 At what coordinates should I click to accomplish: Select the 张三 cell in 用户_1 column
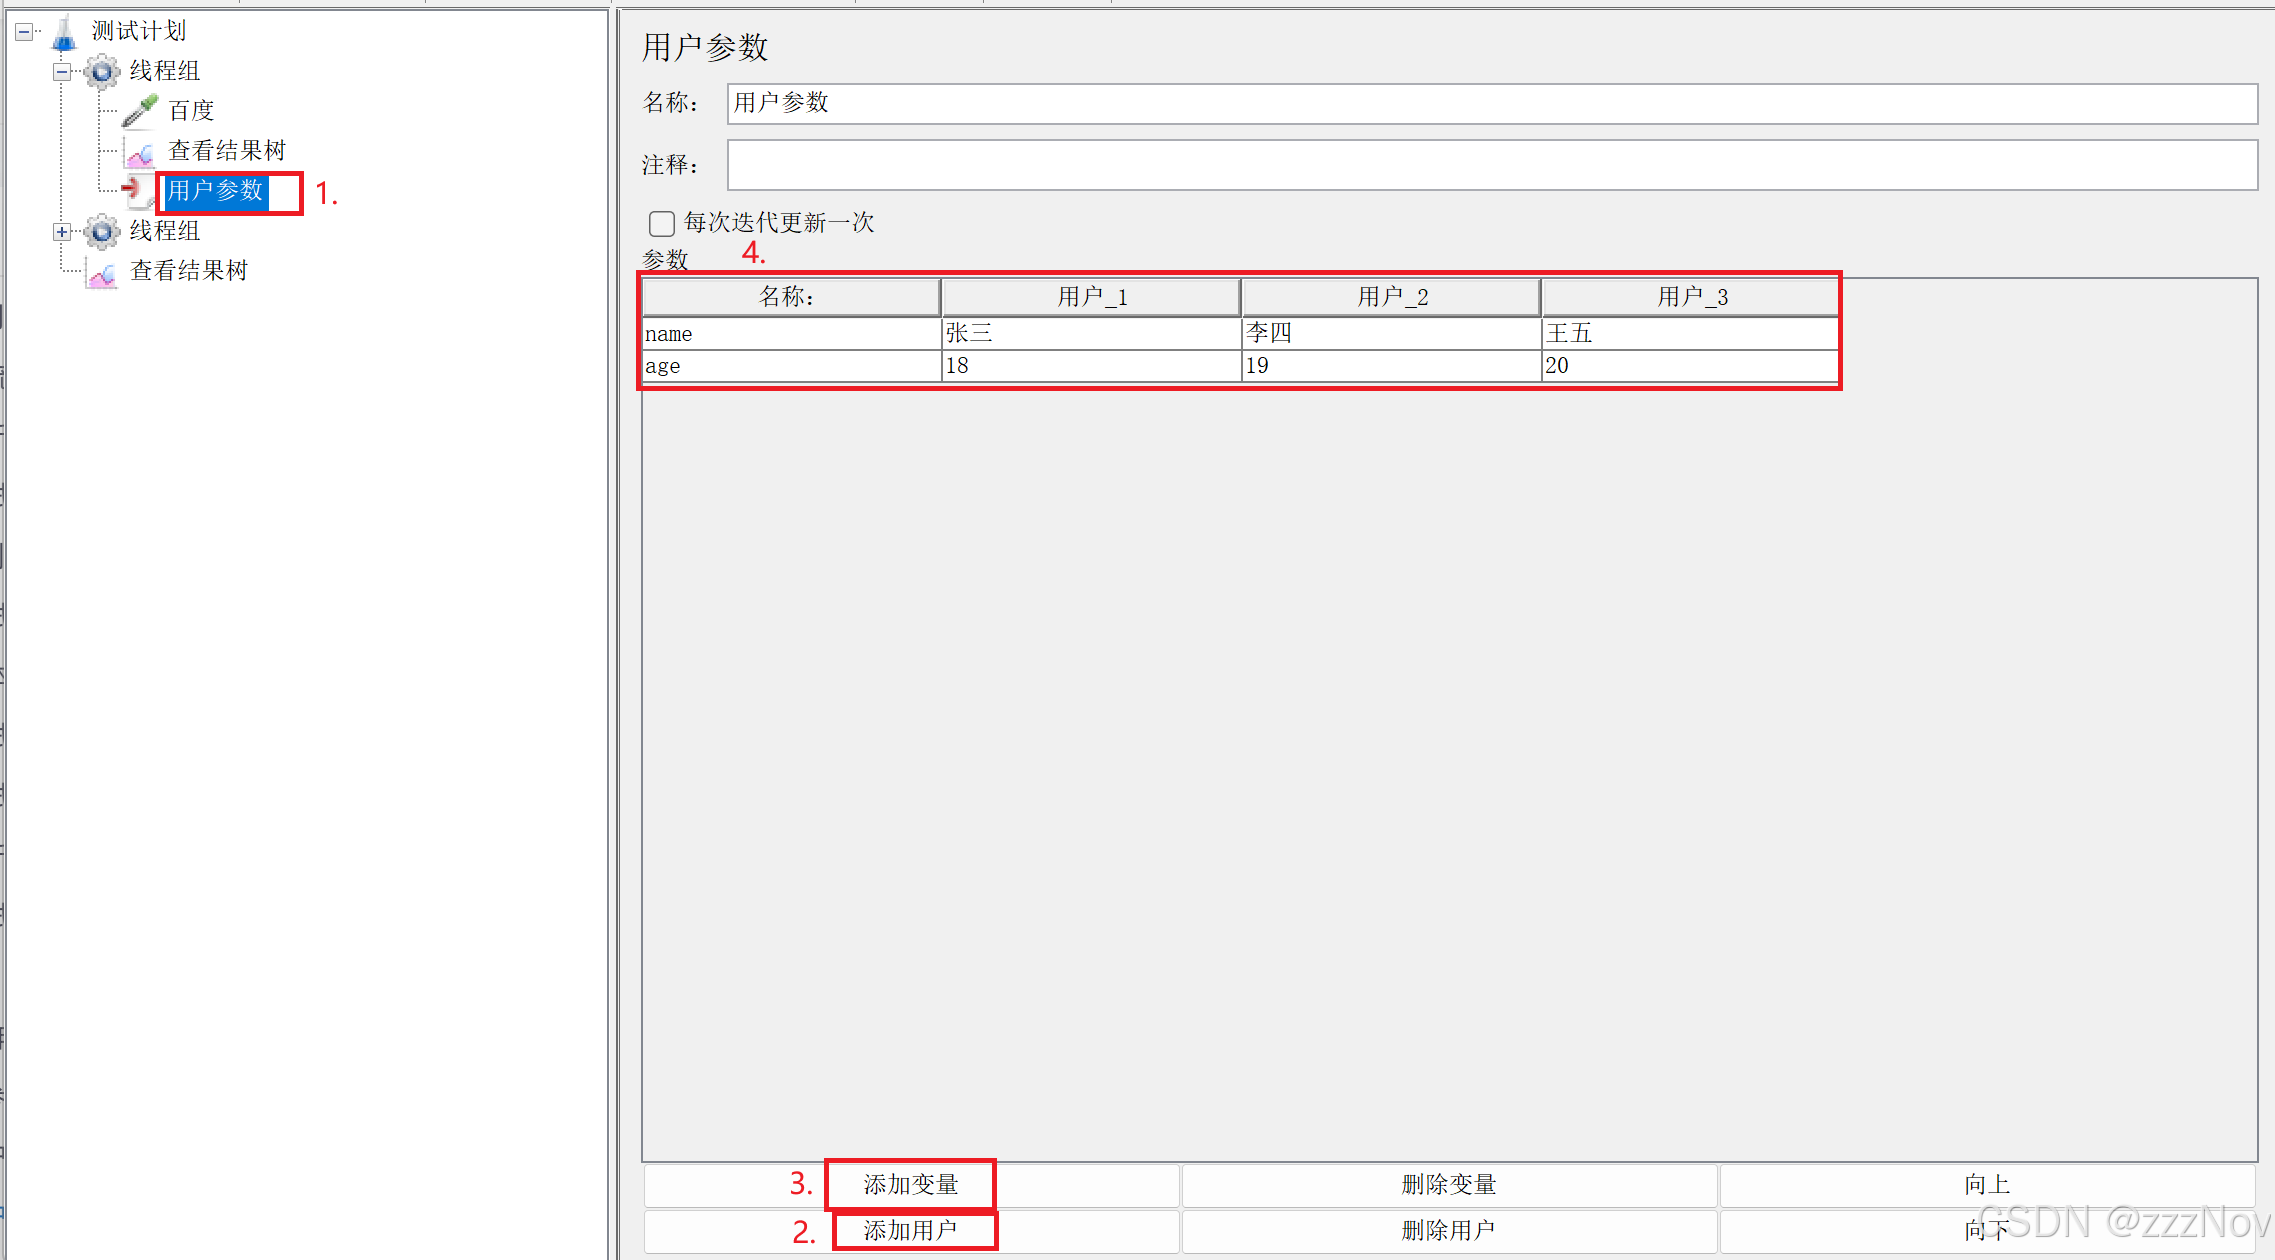tap(1090, 334)
